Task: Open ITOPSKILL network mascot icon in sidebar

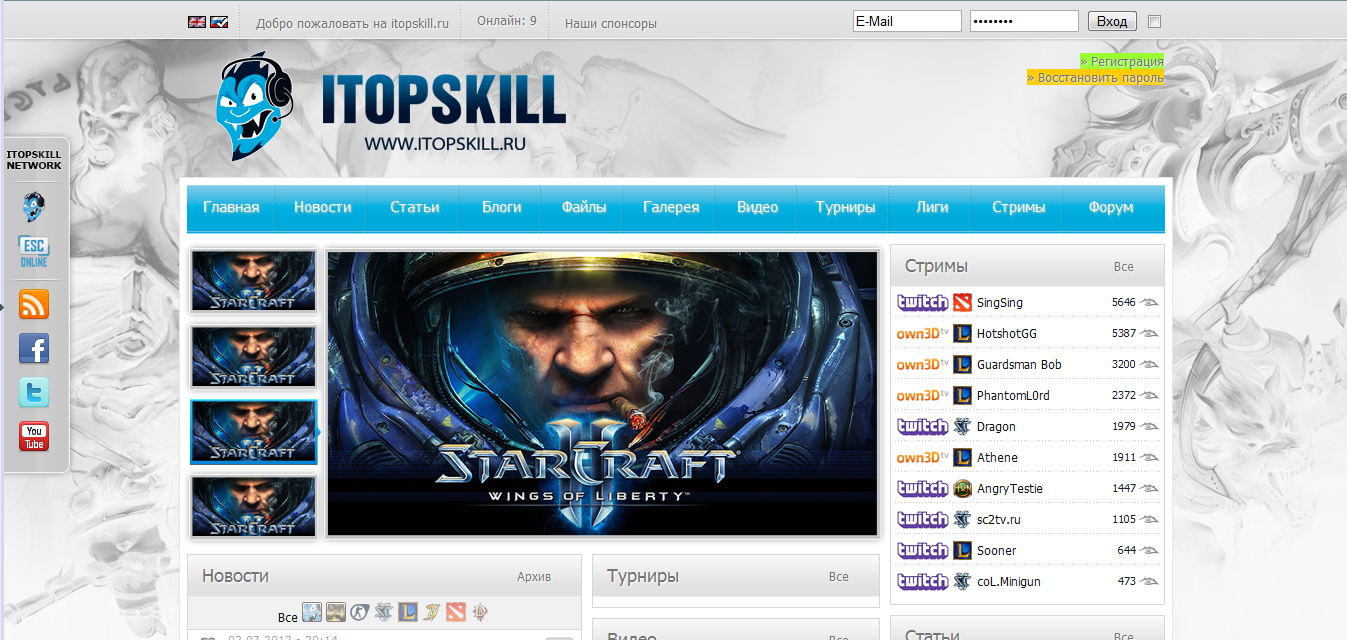Action: click(x=34, y=208)
